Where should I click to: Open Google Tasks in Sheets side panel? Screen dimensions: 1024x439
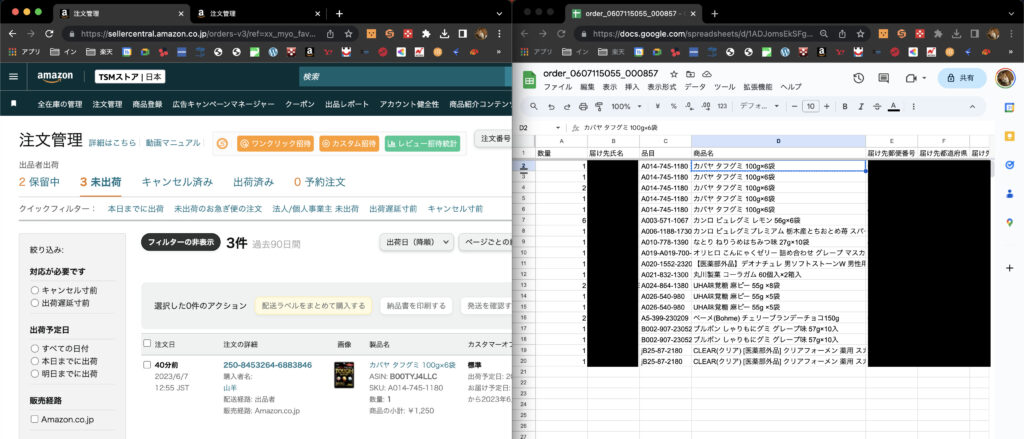(1010, 165)
